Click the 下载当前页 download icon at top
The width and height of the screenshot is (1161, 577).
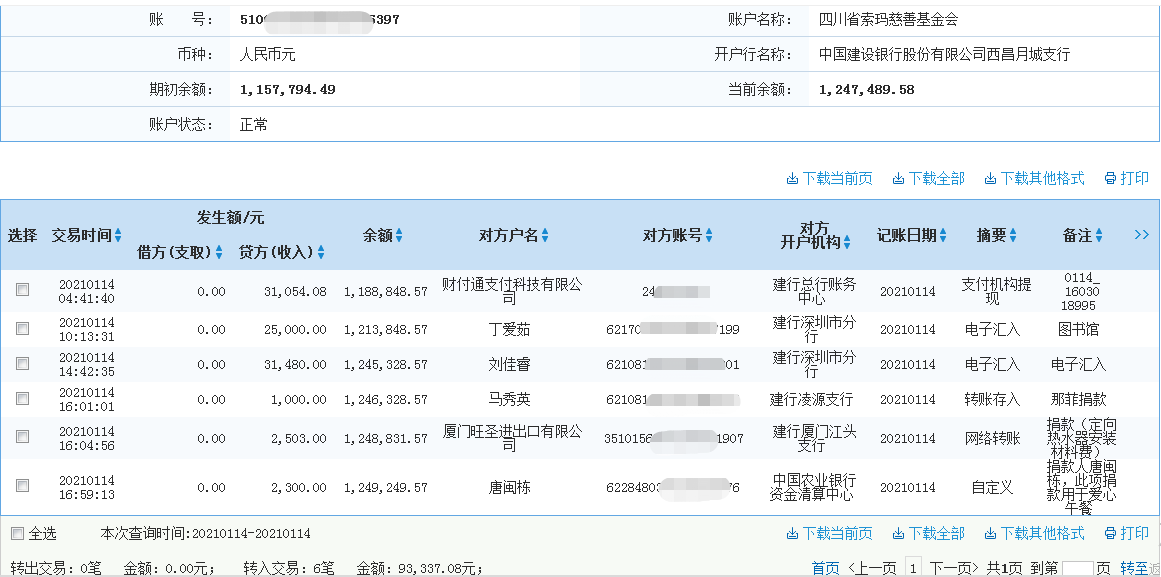click(790, 178)
